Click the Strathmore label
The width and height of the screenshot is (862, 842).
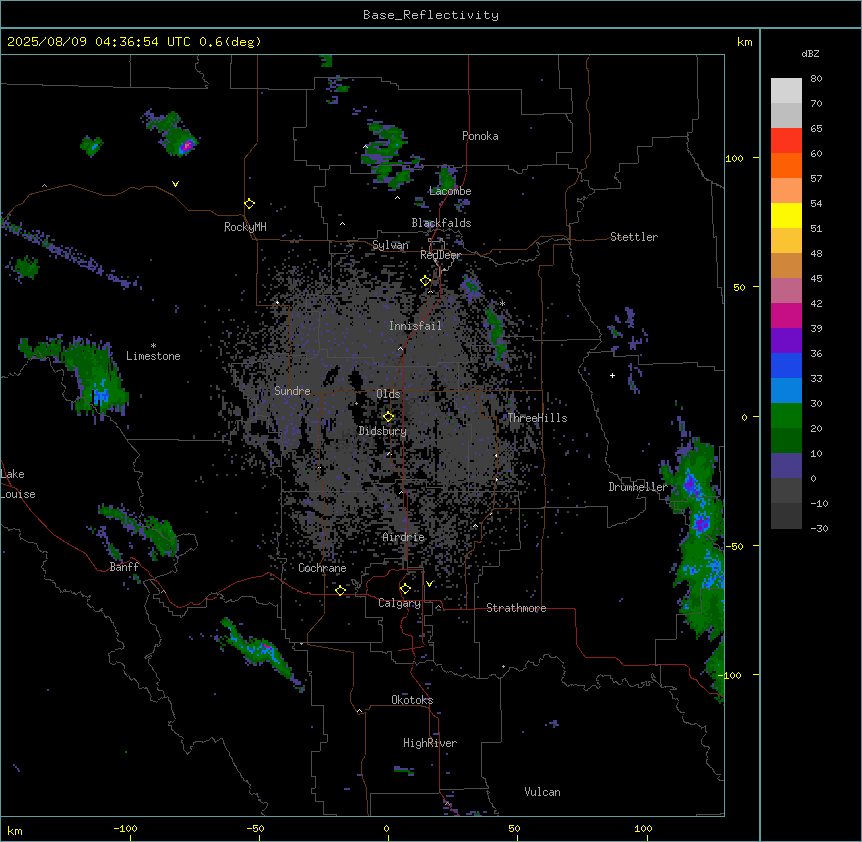tap(516, 608)
